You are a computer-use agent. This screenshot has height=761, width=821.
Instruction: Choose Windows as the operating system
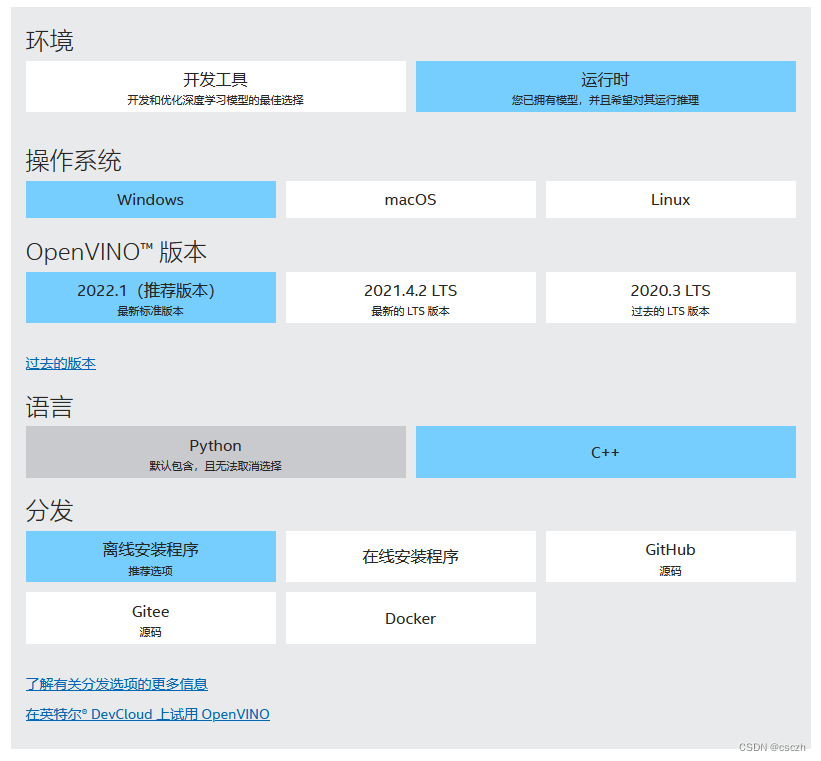click(x=151, y=200)
